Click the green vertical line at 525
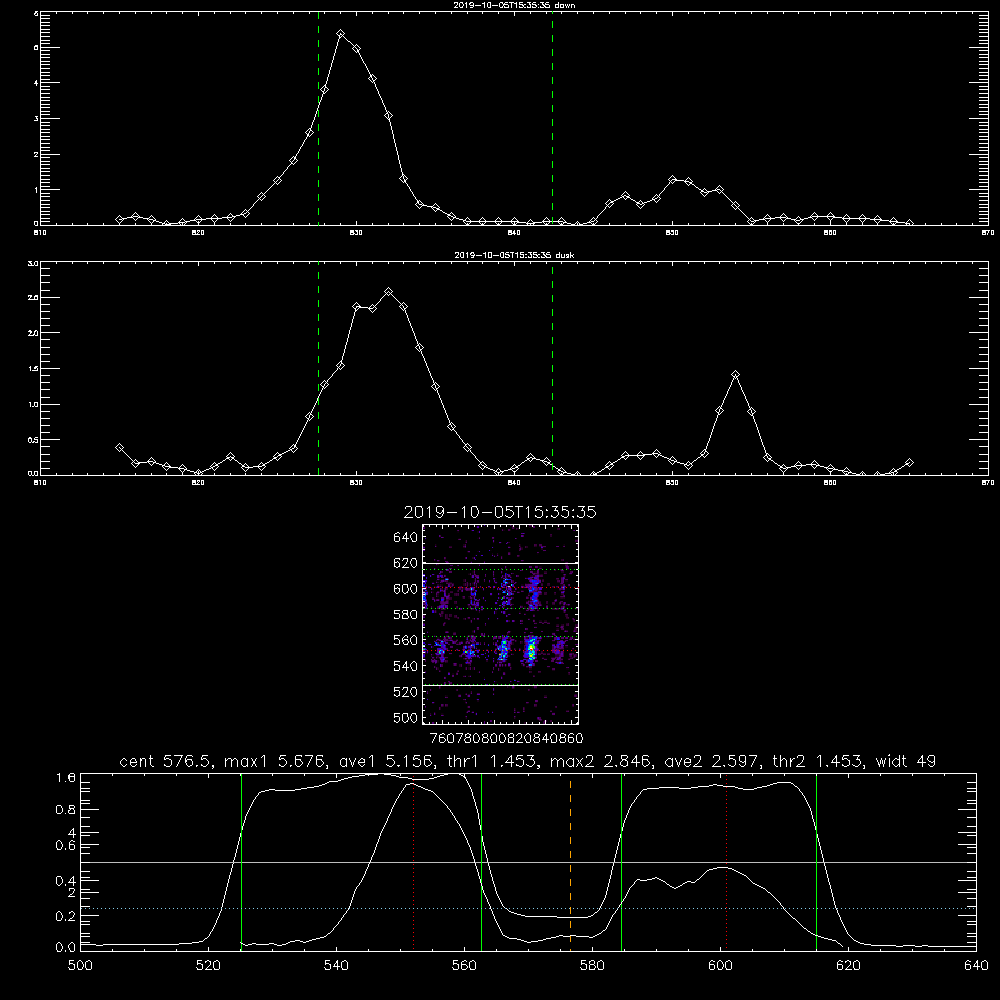Image resolution: width=1000 pixels, height=1000 pixels. (241, 861)
